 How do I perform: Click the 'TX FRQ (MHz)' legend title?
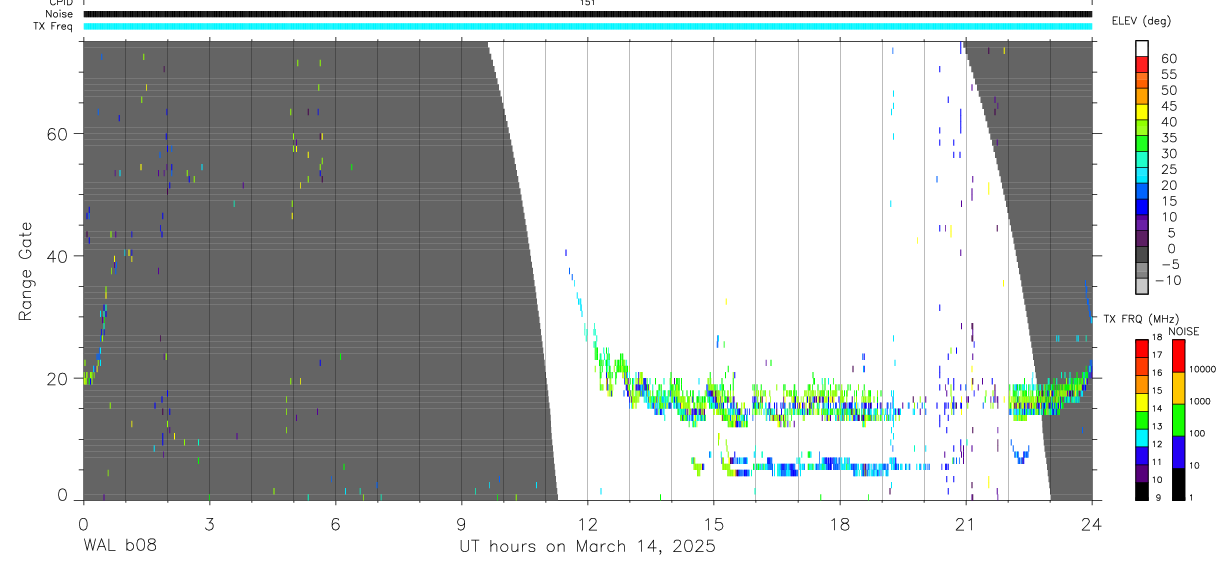(x=1141, y=318)
